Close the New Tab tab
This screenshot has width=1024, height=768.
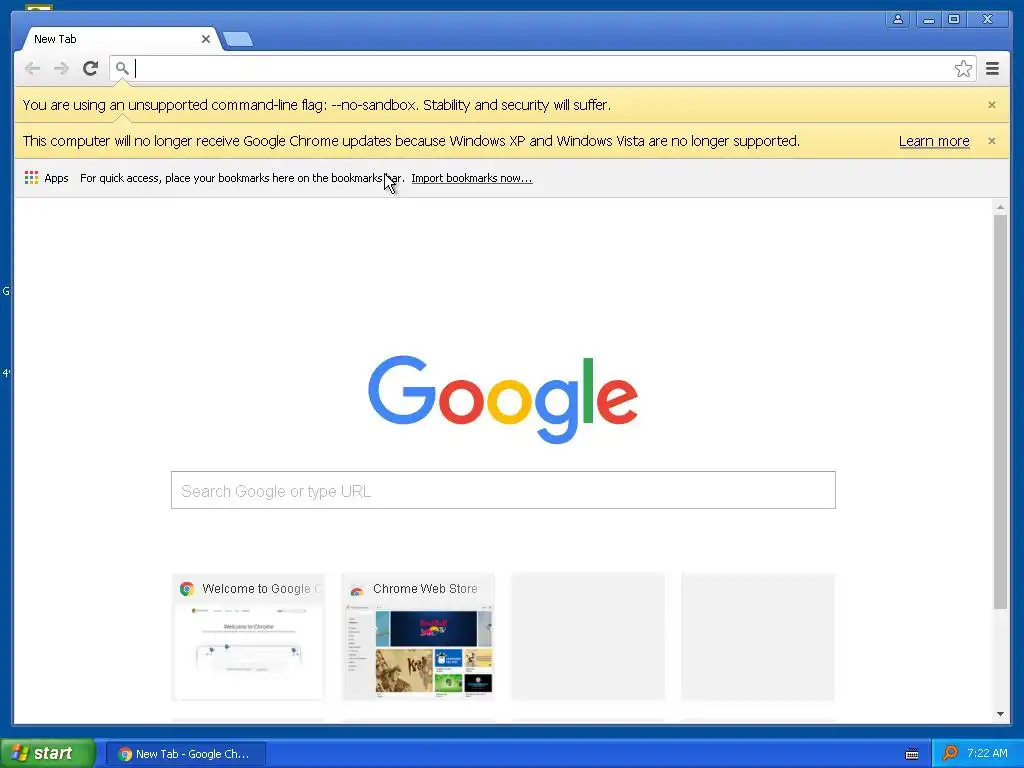tap(206, 39)
